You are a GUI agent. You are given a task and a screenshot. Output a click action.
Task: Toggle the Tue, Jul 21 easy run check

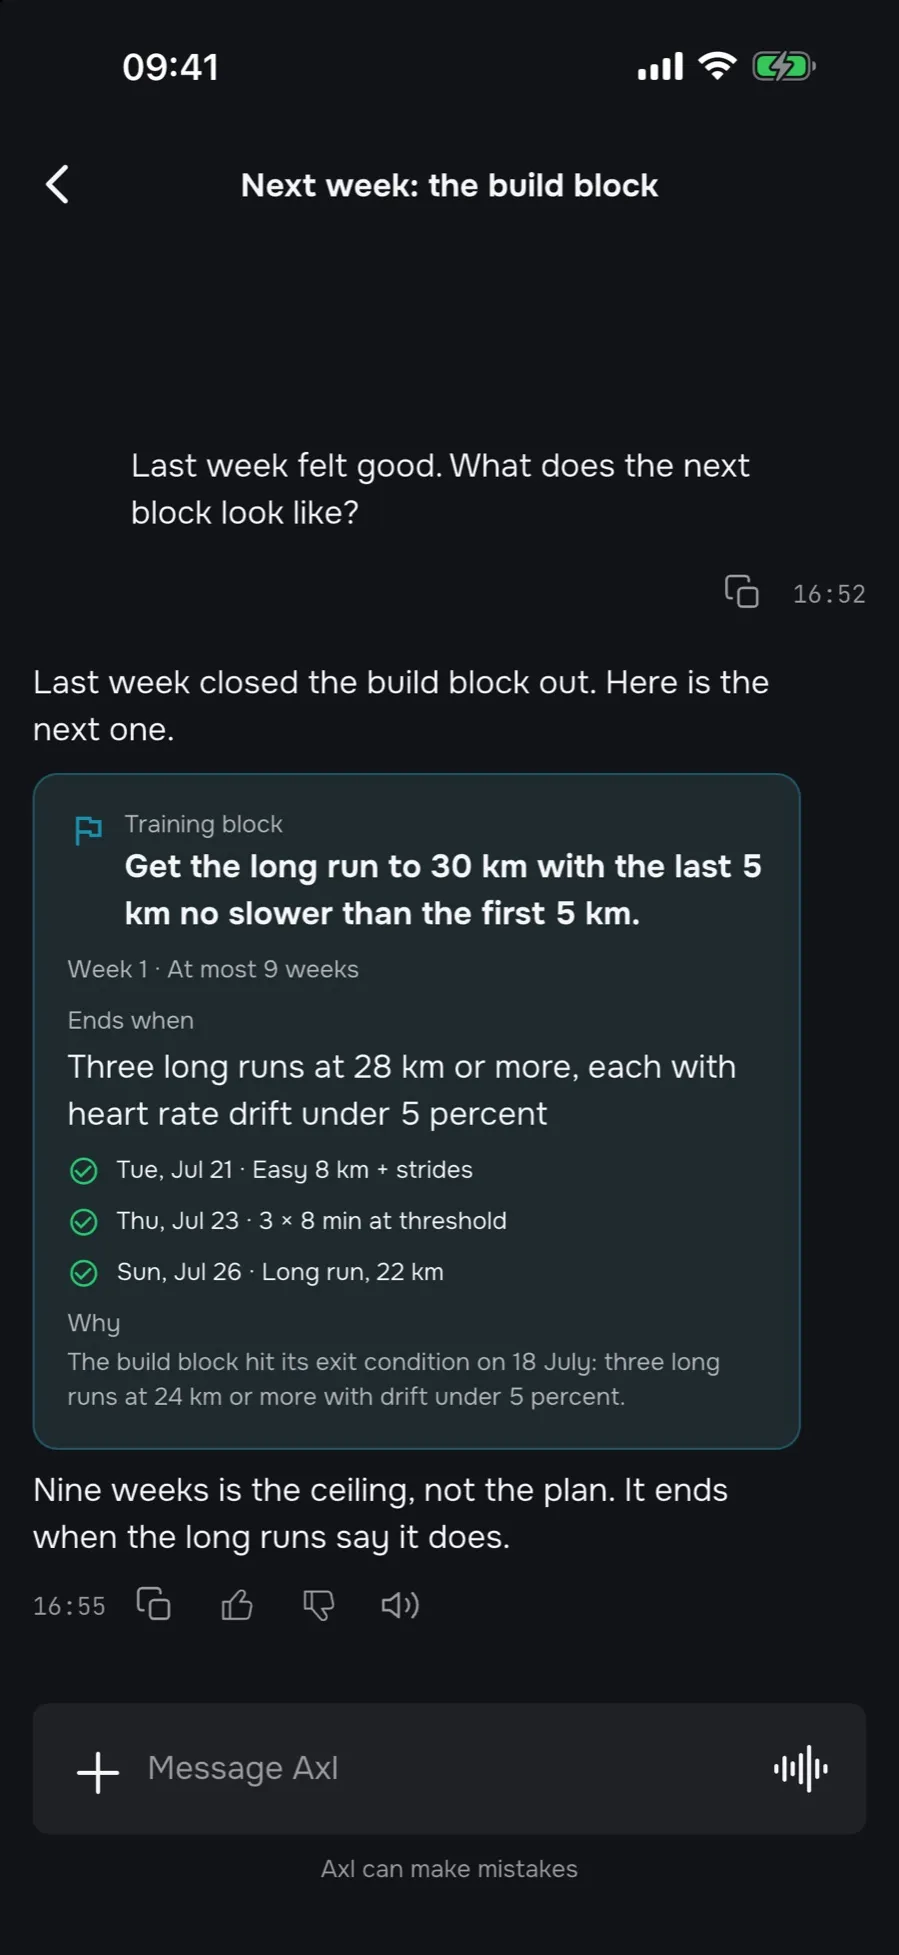(x=84, y=1170)
